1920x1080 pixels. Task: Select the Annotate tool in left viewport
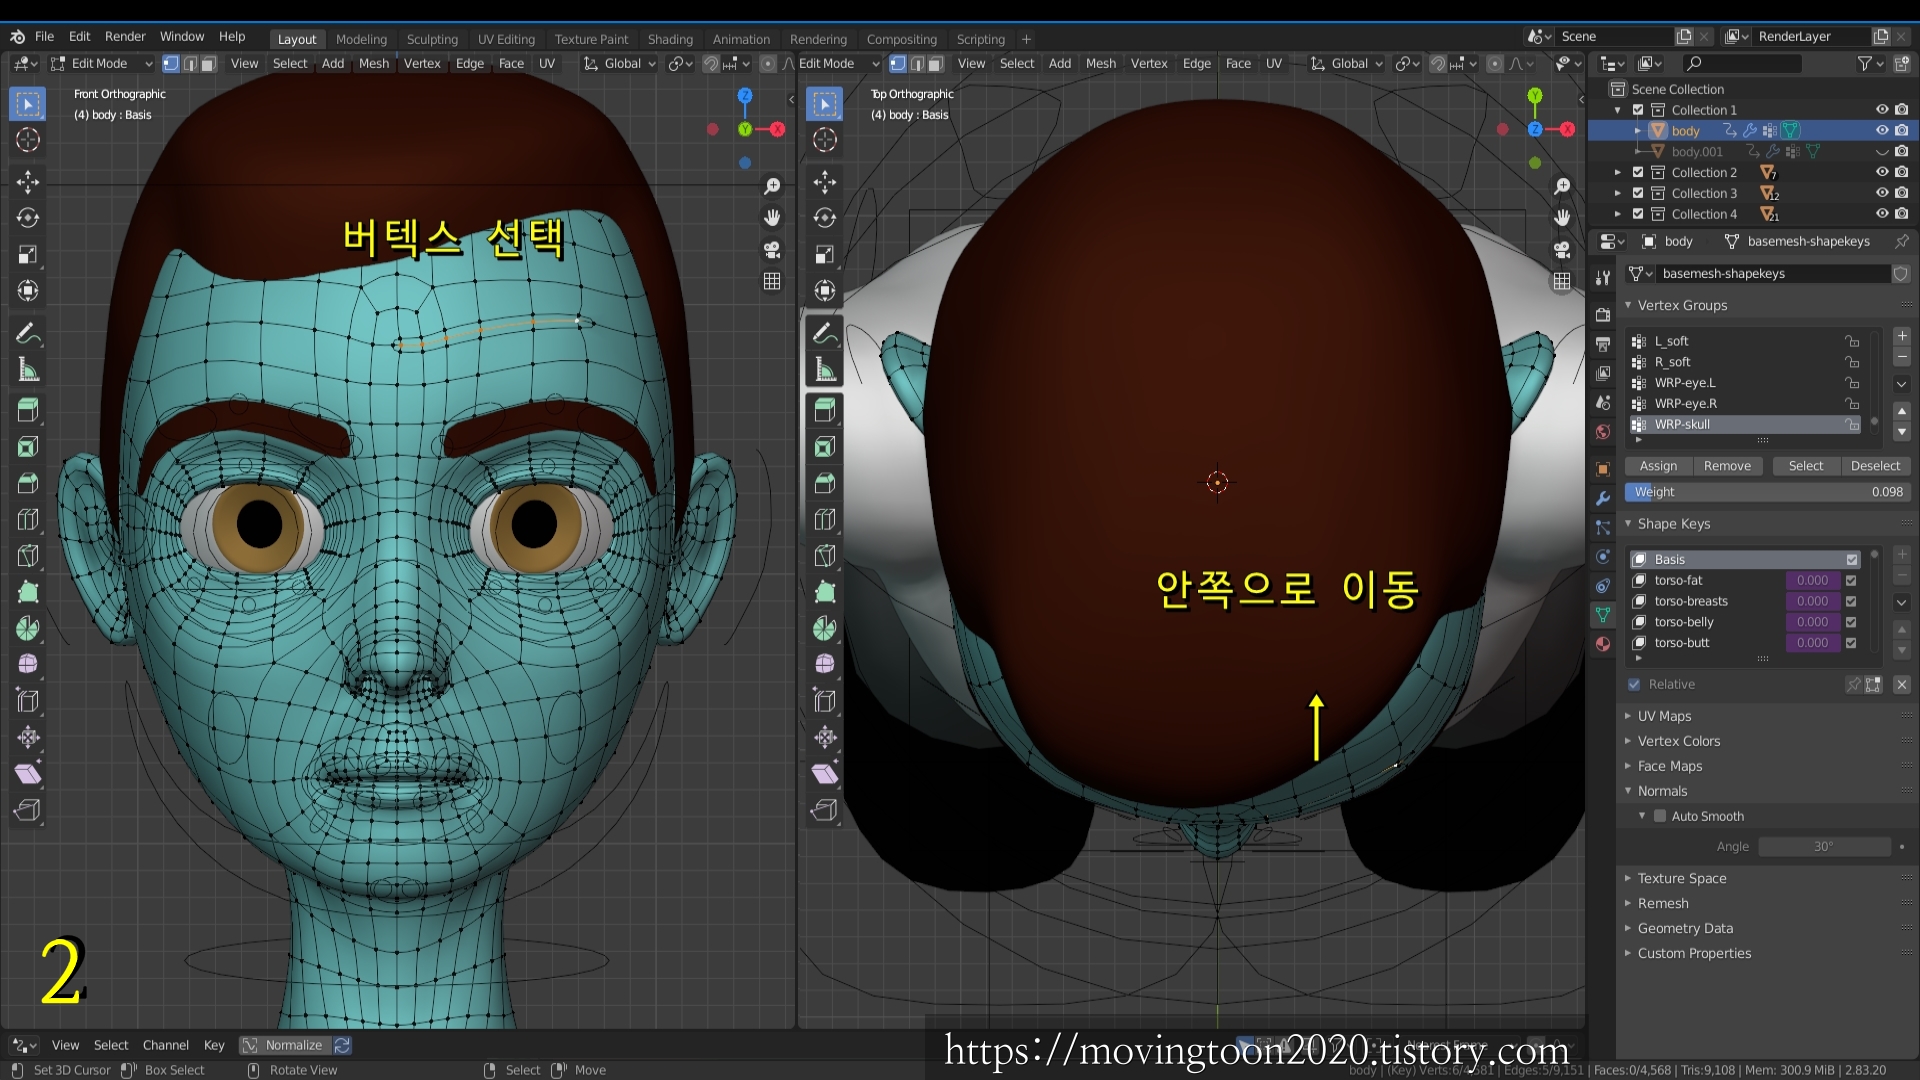tap(28, 334)
